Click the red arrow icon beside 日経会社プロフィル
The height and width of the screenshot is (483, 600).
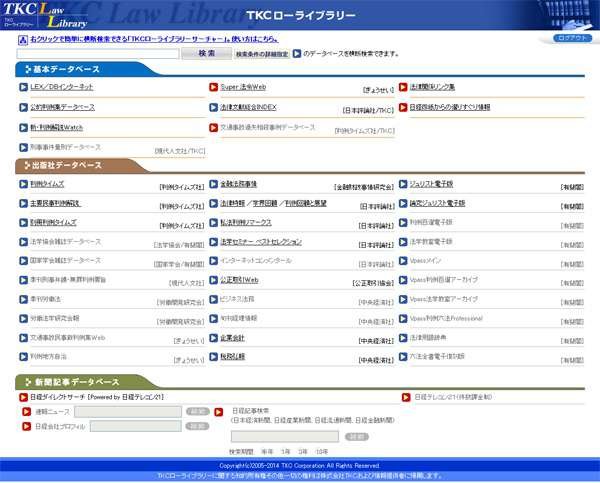[x=26, y=426]
